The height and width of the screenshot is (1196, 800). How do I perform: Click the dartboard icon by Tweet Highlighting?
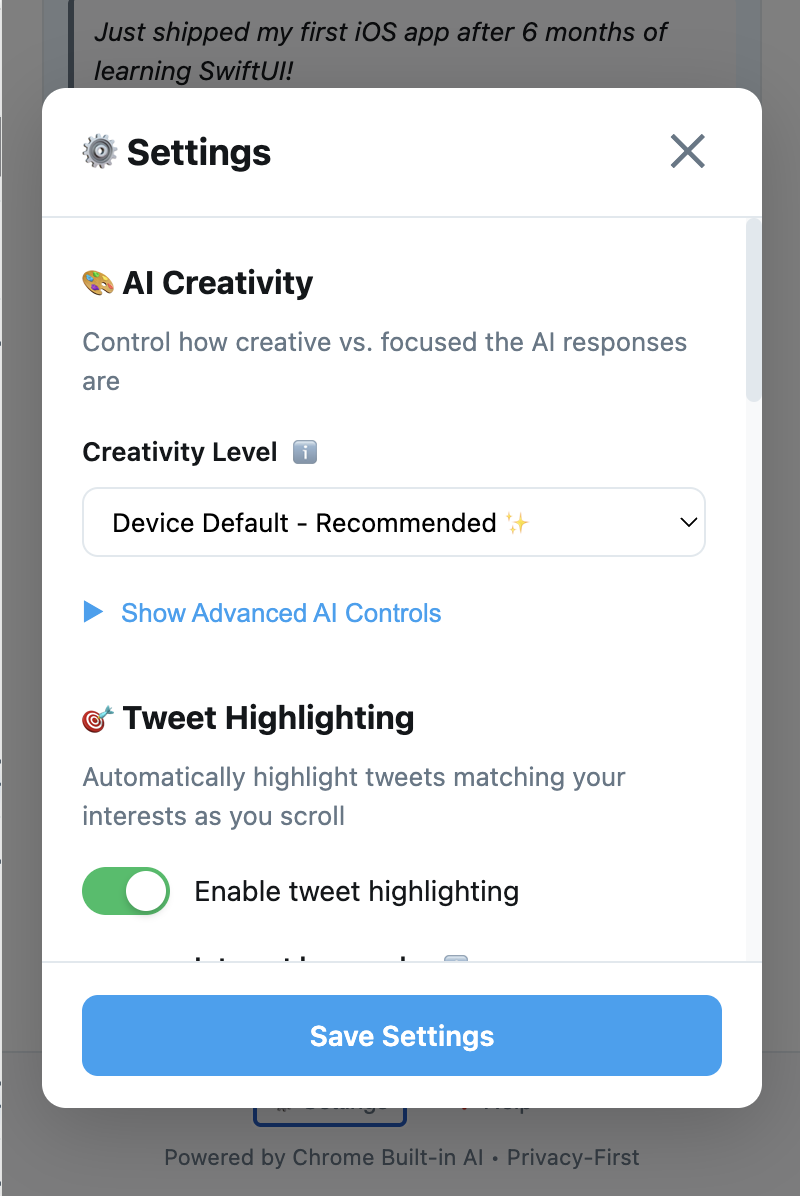coord(98,719)
